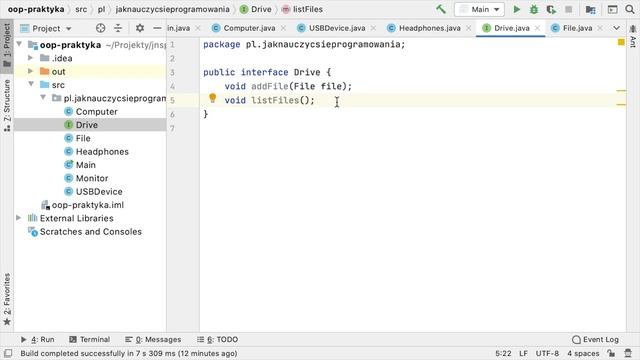This screenshot has width=640, height=360.
Task: Open the Event Log
Action: pyautogui.click(x=596, y=339)
